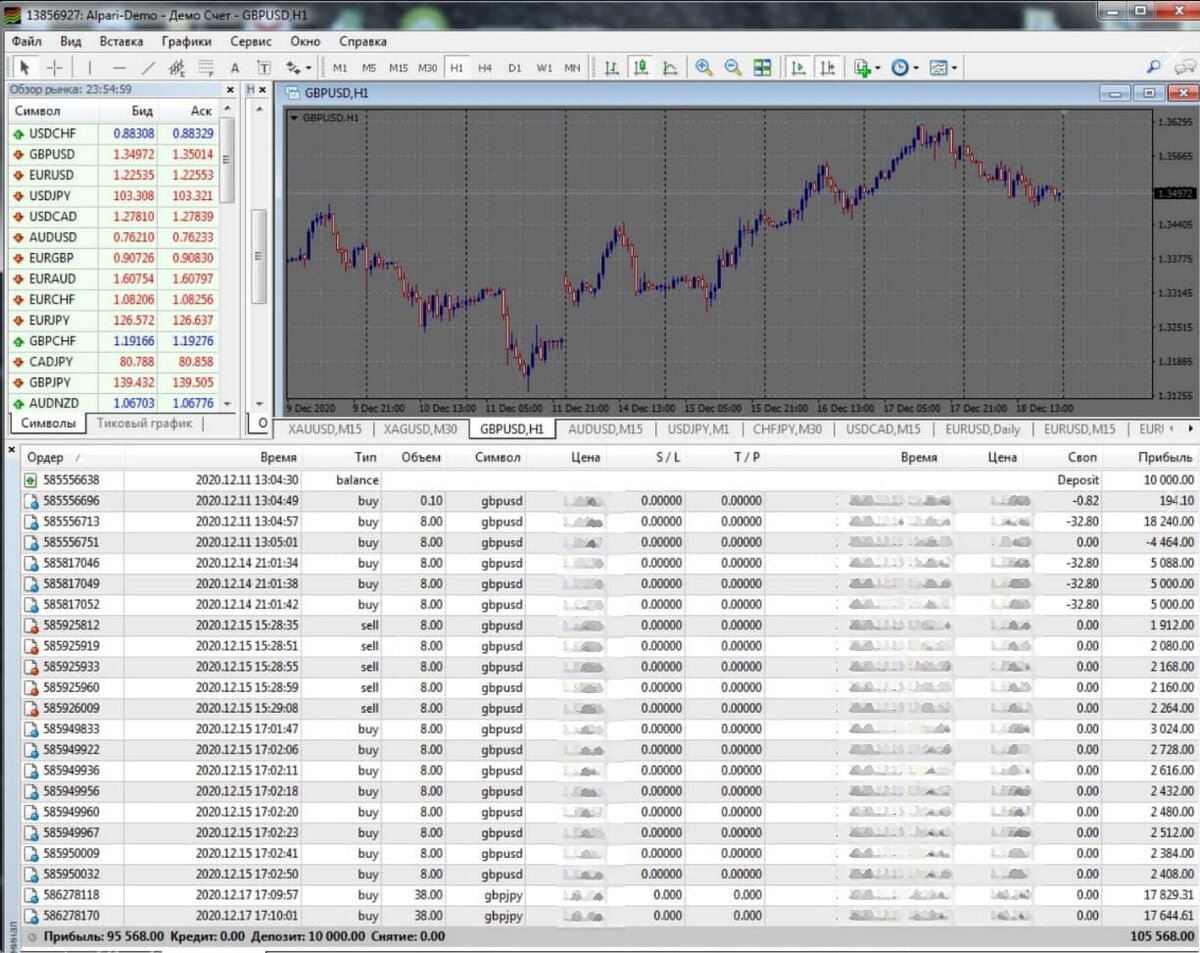Select order 586278118 row
This screenshot has width=1200, height=953.
(609, 895)
